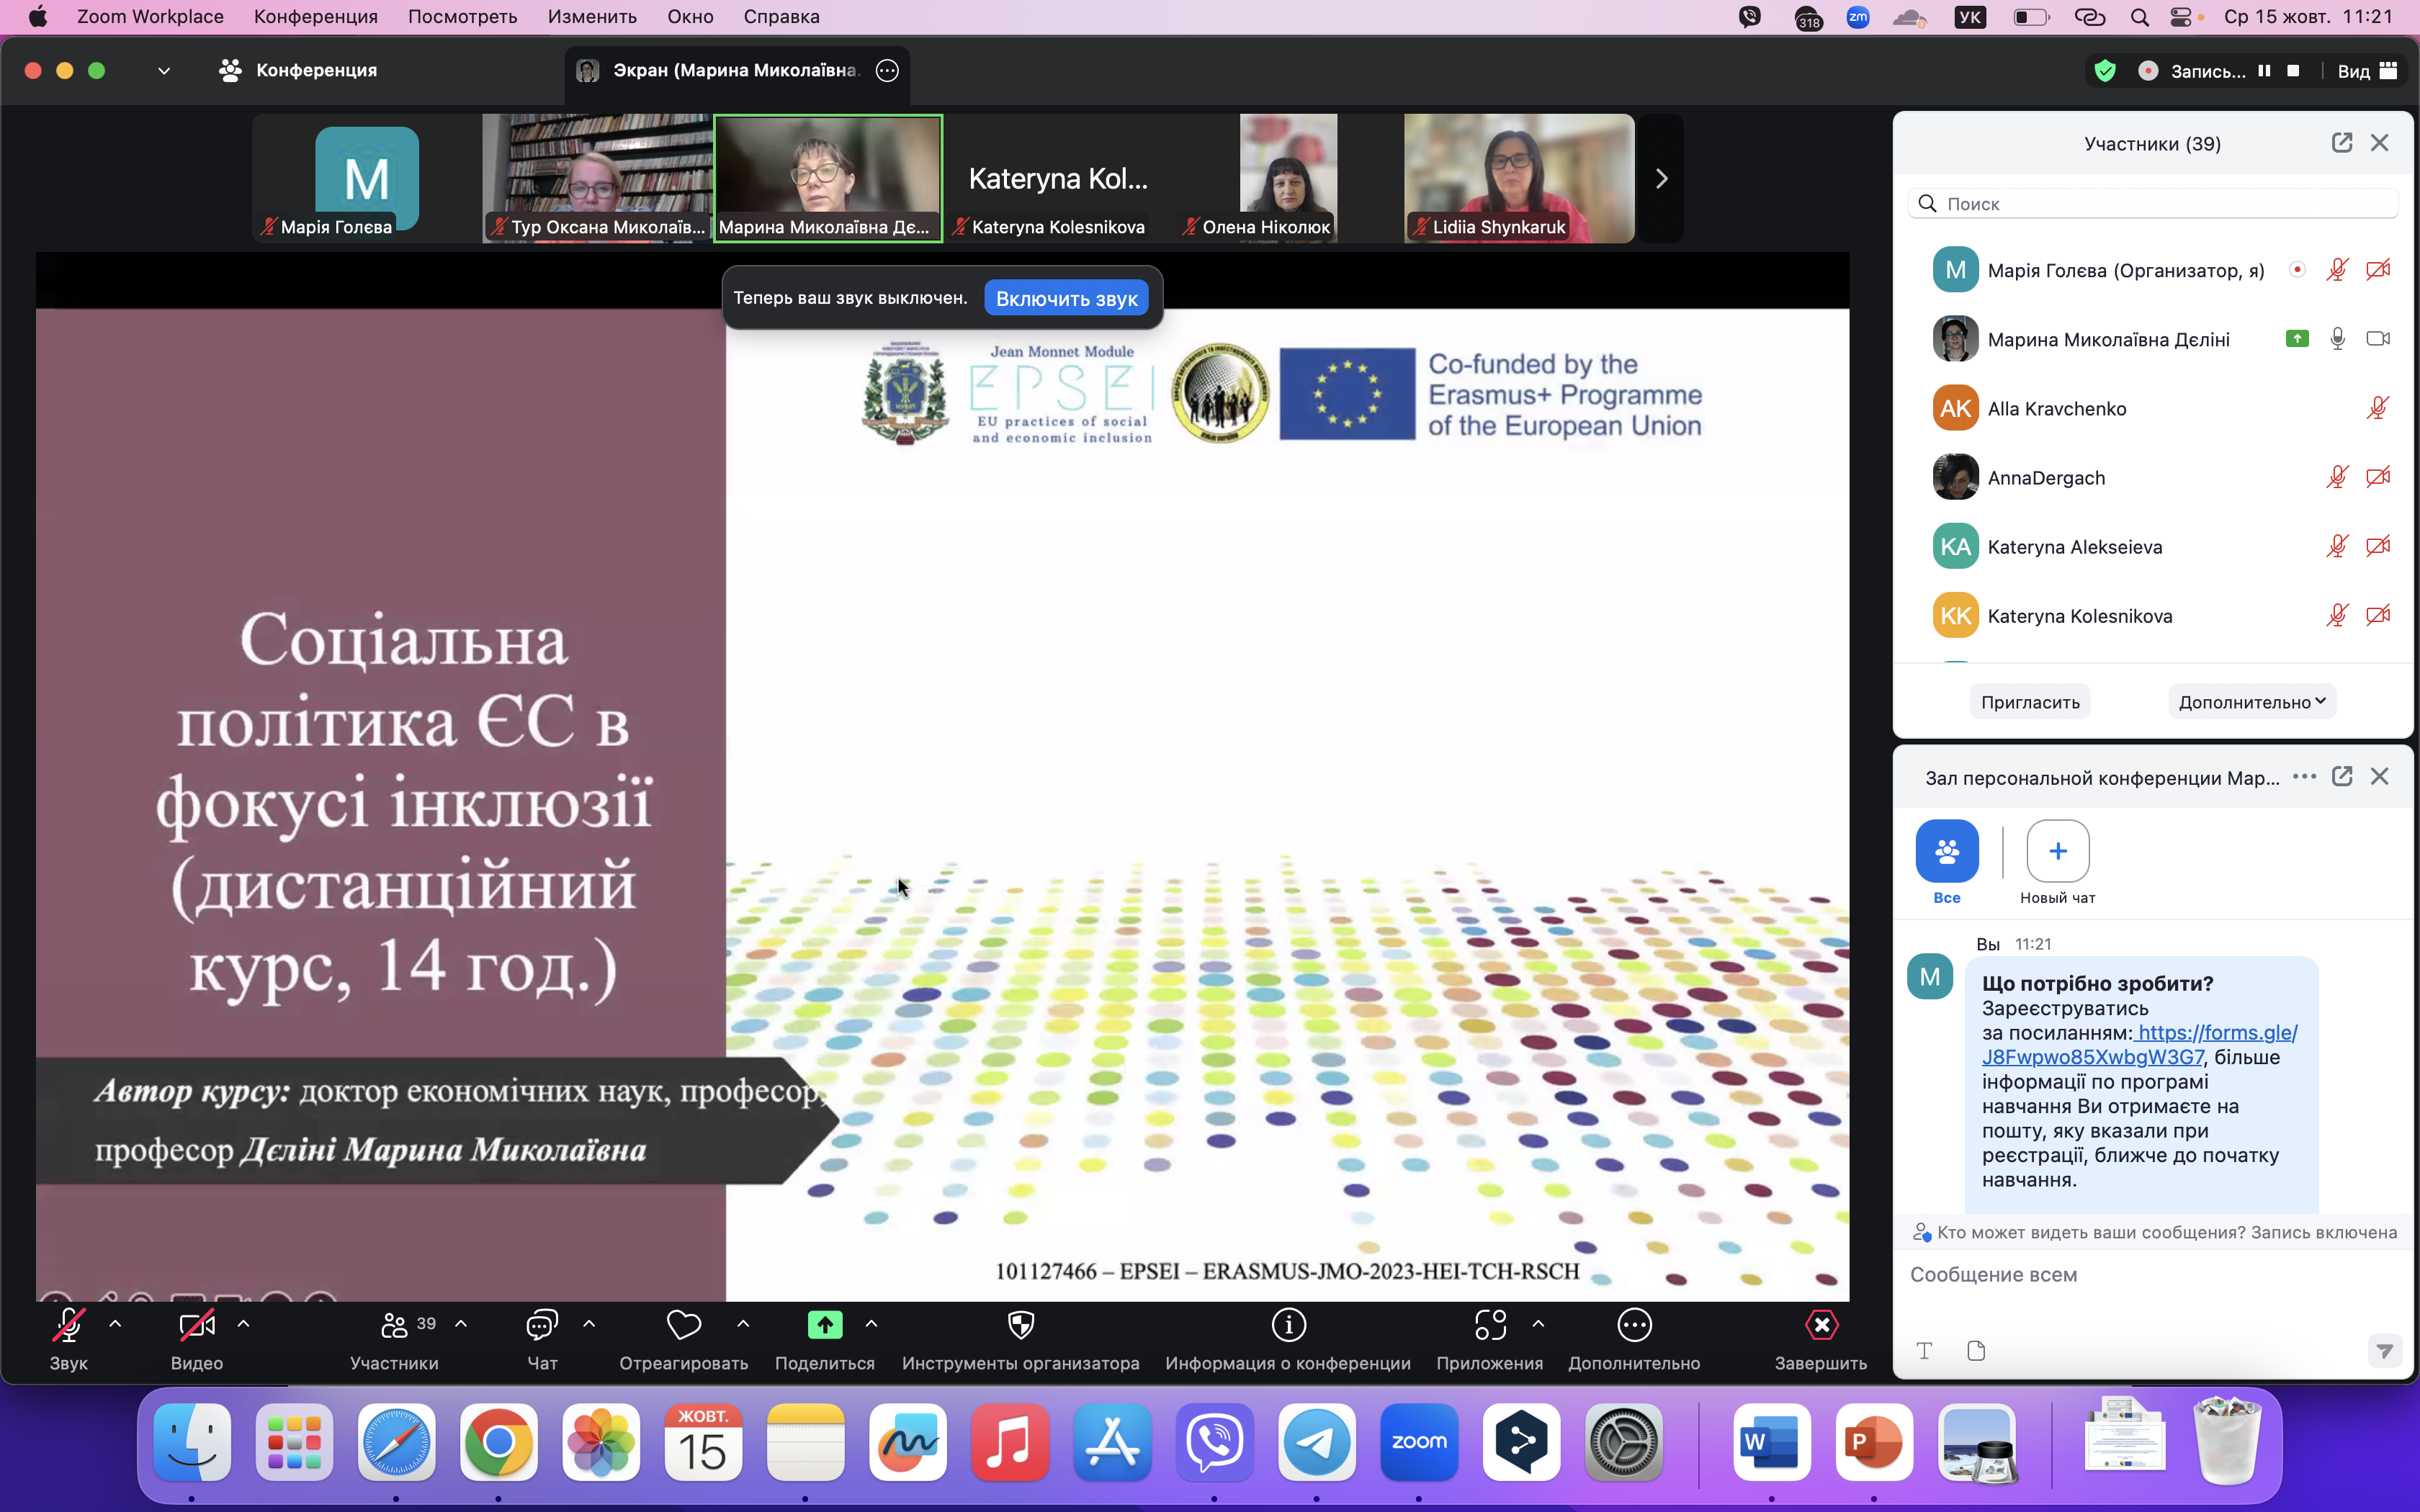
Task: Click the green encryption shield icon
Action: (2105, 71)
